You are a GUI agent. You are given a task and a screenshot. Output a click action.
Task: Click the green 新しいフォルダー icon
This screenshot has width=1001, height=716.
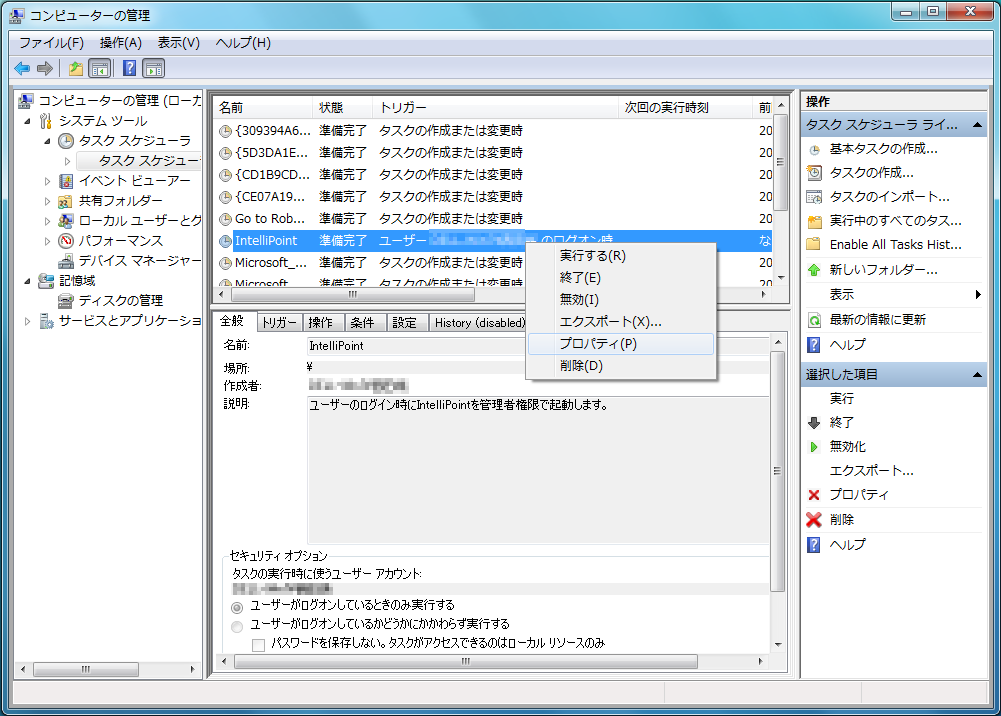point(814,270)
